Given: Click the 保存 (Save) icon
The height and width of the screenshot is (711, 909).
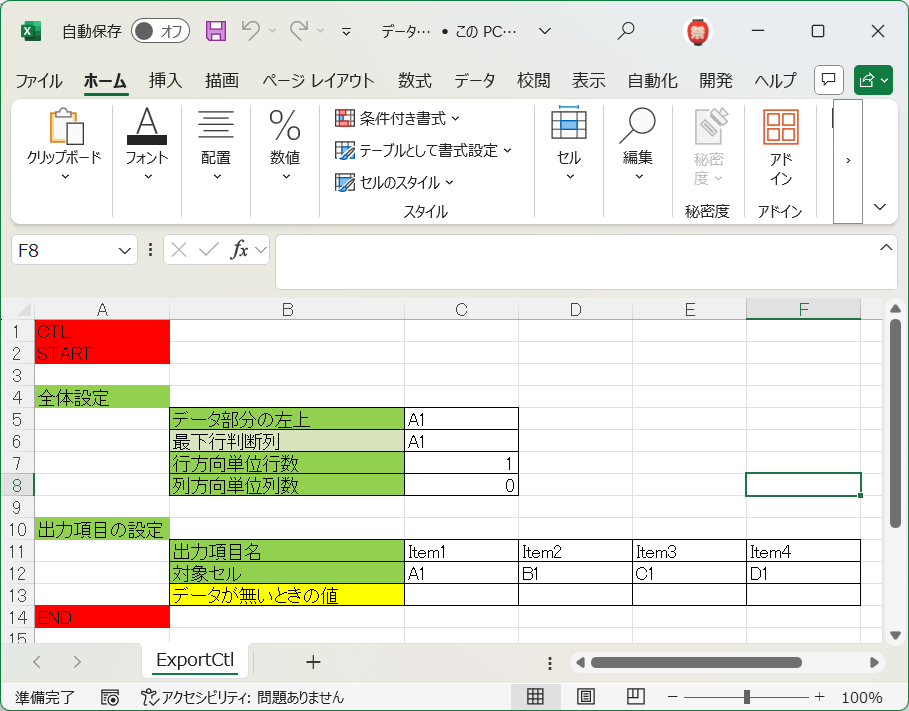Looking at the screenshot, I should click(x=216, y=31).
